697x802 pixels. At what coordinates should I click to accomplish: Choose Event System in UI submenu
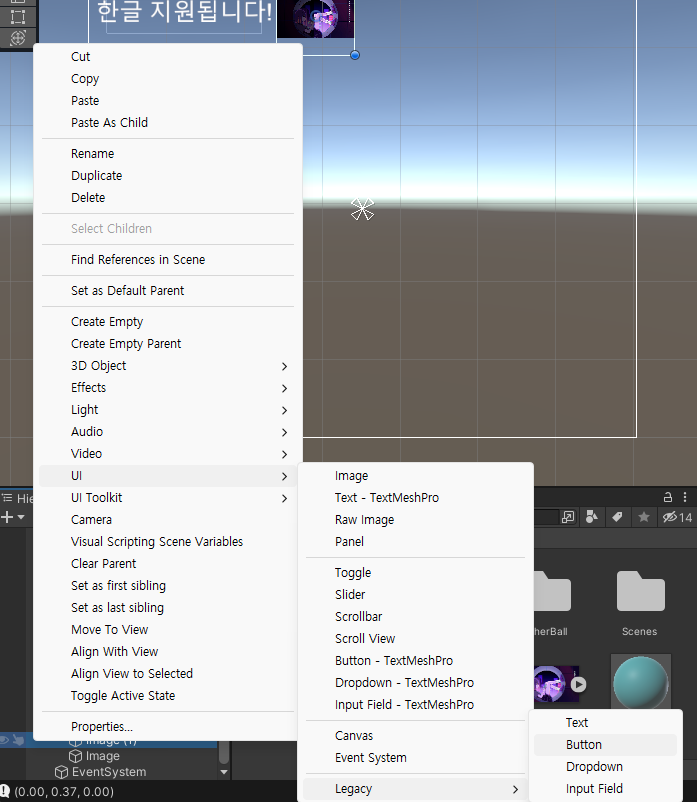415,759
